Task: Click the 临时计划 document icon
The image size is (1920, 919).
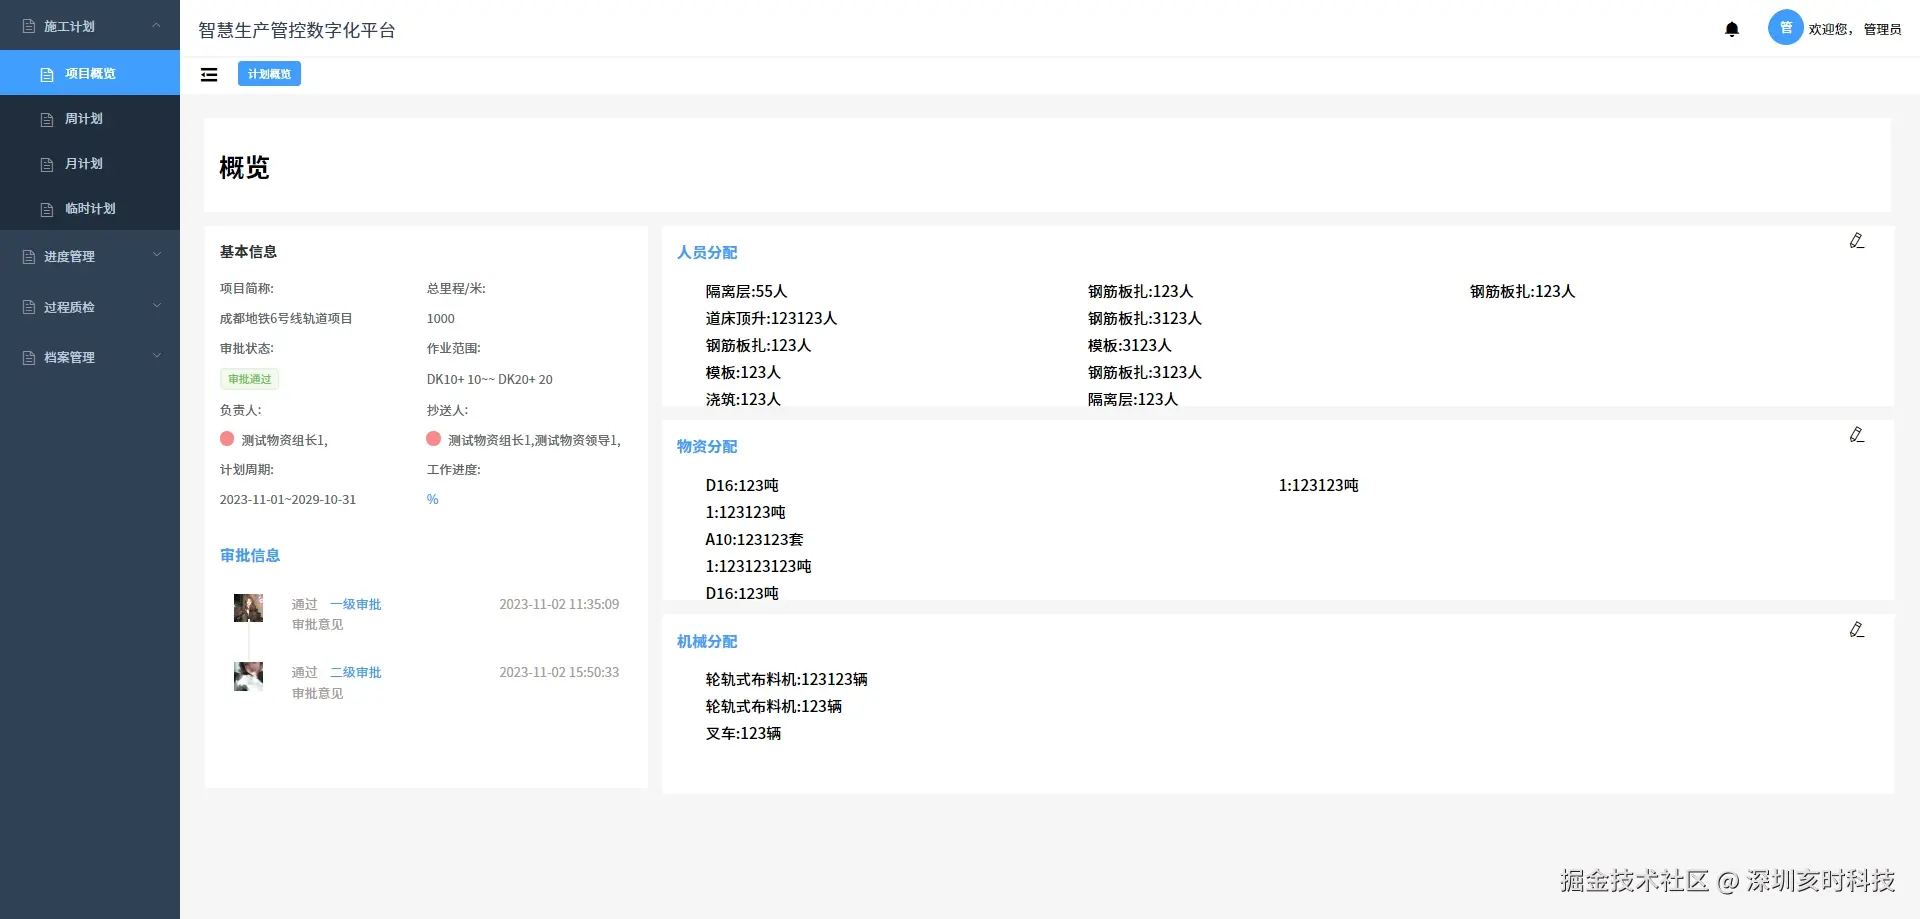Action: coord(47,209)
